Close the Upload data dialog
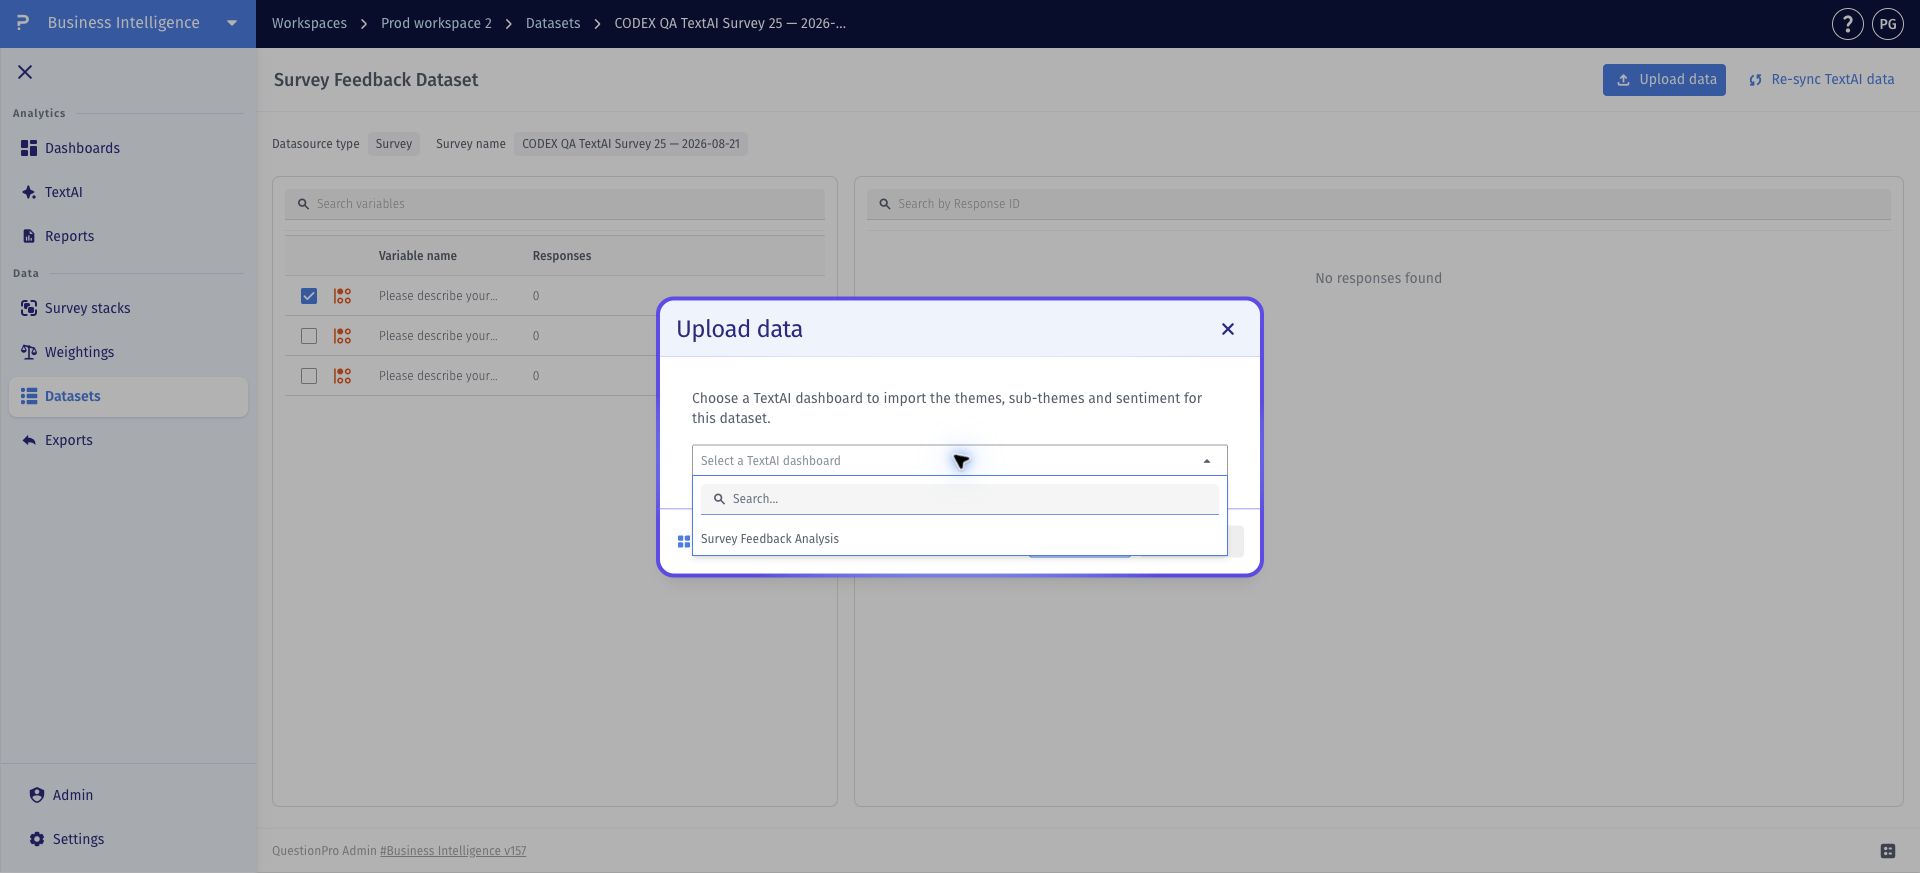Screen dimensions: 1920x873 (1228, 329)
